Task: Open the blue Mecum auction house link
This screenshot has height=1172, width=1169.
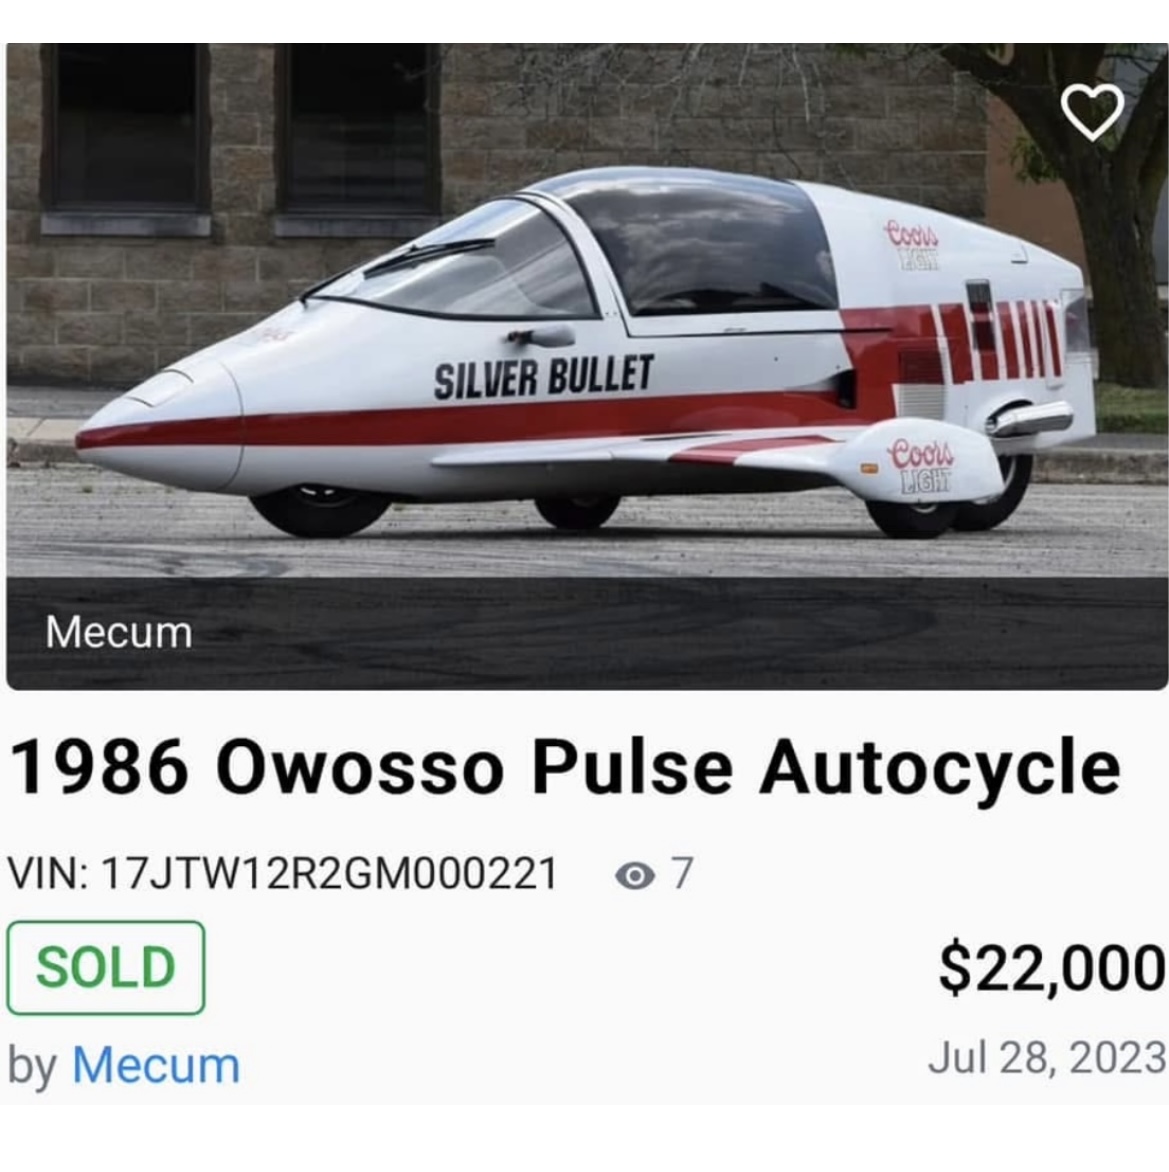Action: click(x=156, y=1065)
